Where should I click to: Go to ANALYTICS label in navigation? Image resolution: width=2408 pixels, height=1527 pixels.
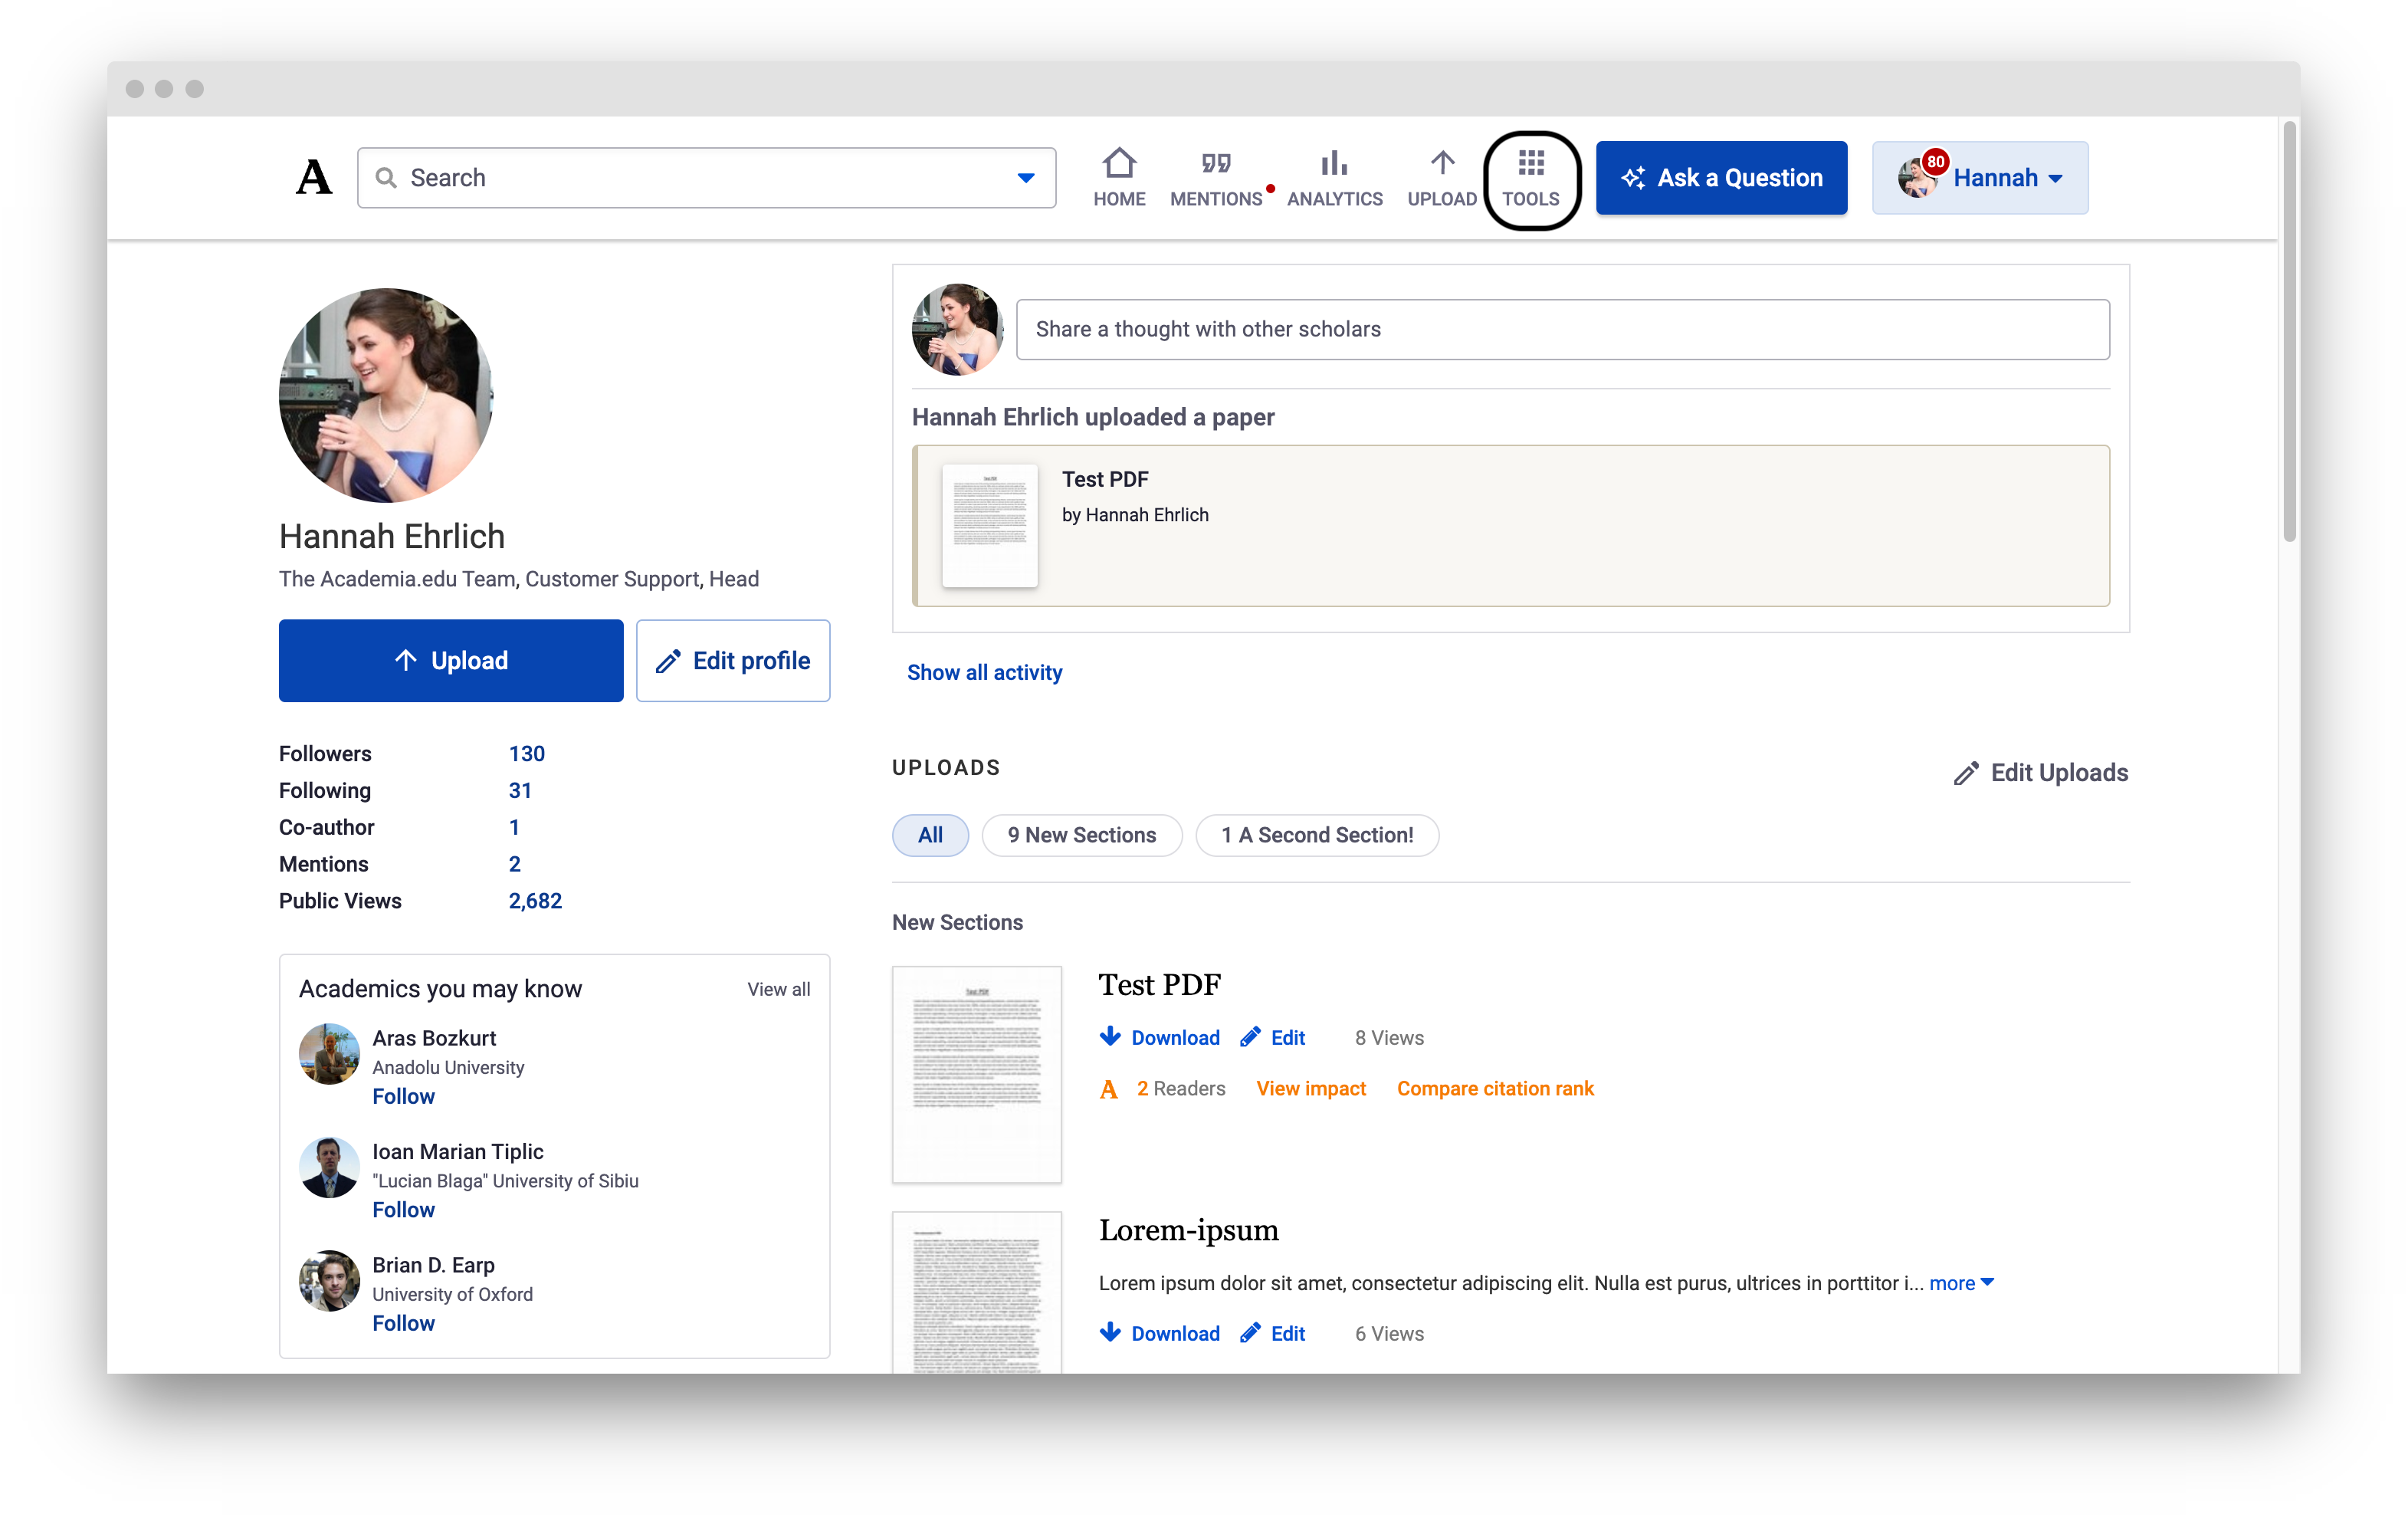1334,199
